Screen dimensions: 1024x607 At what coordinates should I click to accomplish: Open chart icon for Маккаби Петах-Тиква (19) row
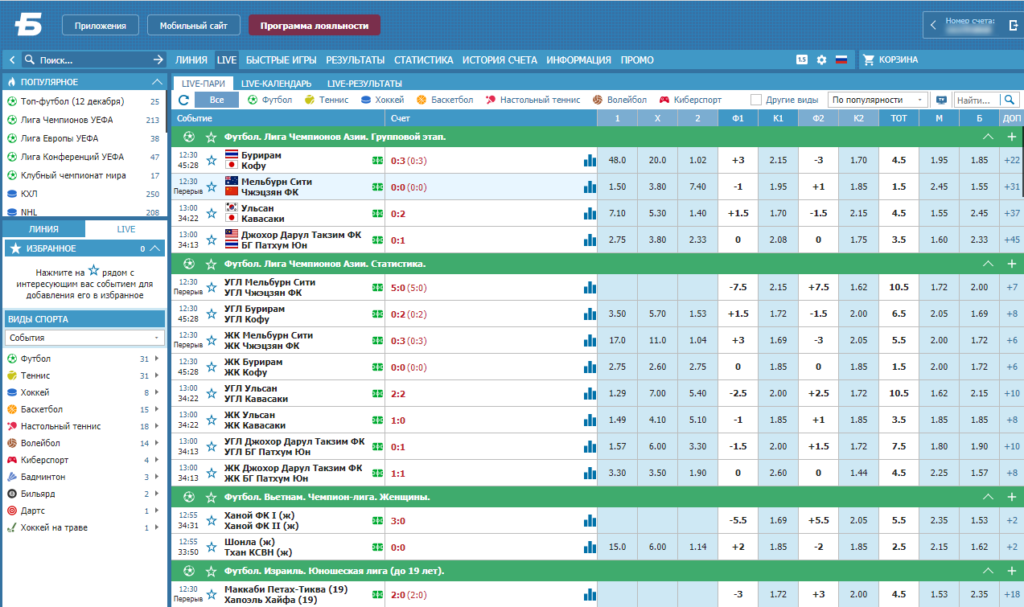pyautogui.click(x=590, y=595)
